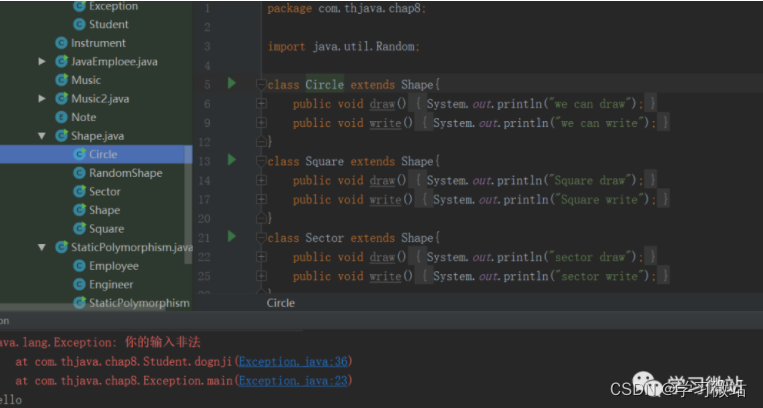
Task: Collapse the Shape.java node arrow
Action: [x=42, y=136]
